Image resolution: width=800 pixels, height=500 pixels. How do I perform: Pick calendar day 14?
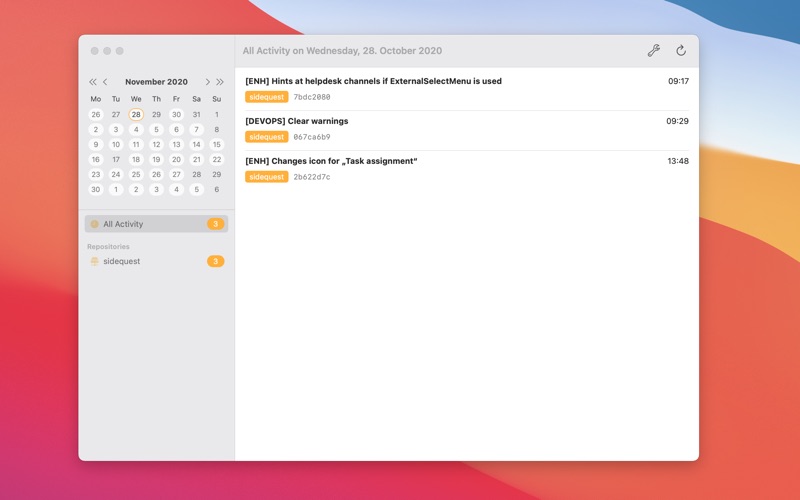click(x=196, y=144)
